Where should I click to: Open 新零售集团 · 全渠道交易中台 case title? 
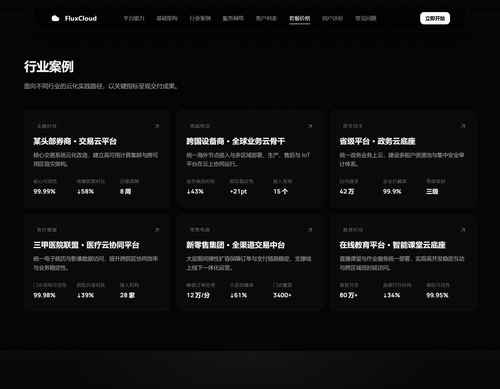coord(236,245)
